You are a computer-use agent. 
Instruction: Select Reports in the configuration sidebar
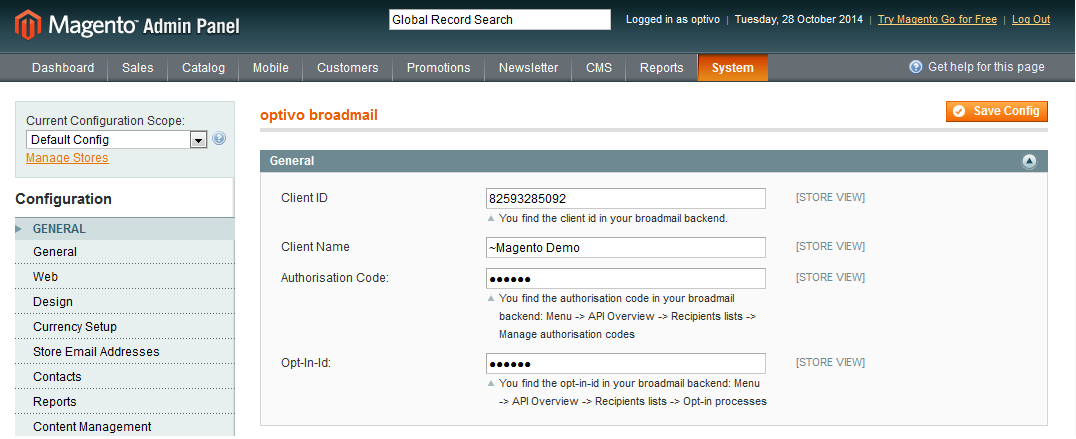point(125,402)
